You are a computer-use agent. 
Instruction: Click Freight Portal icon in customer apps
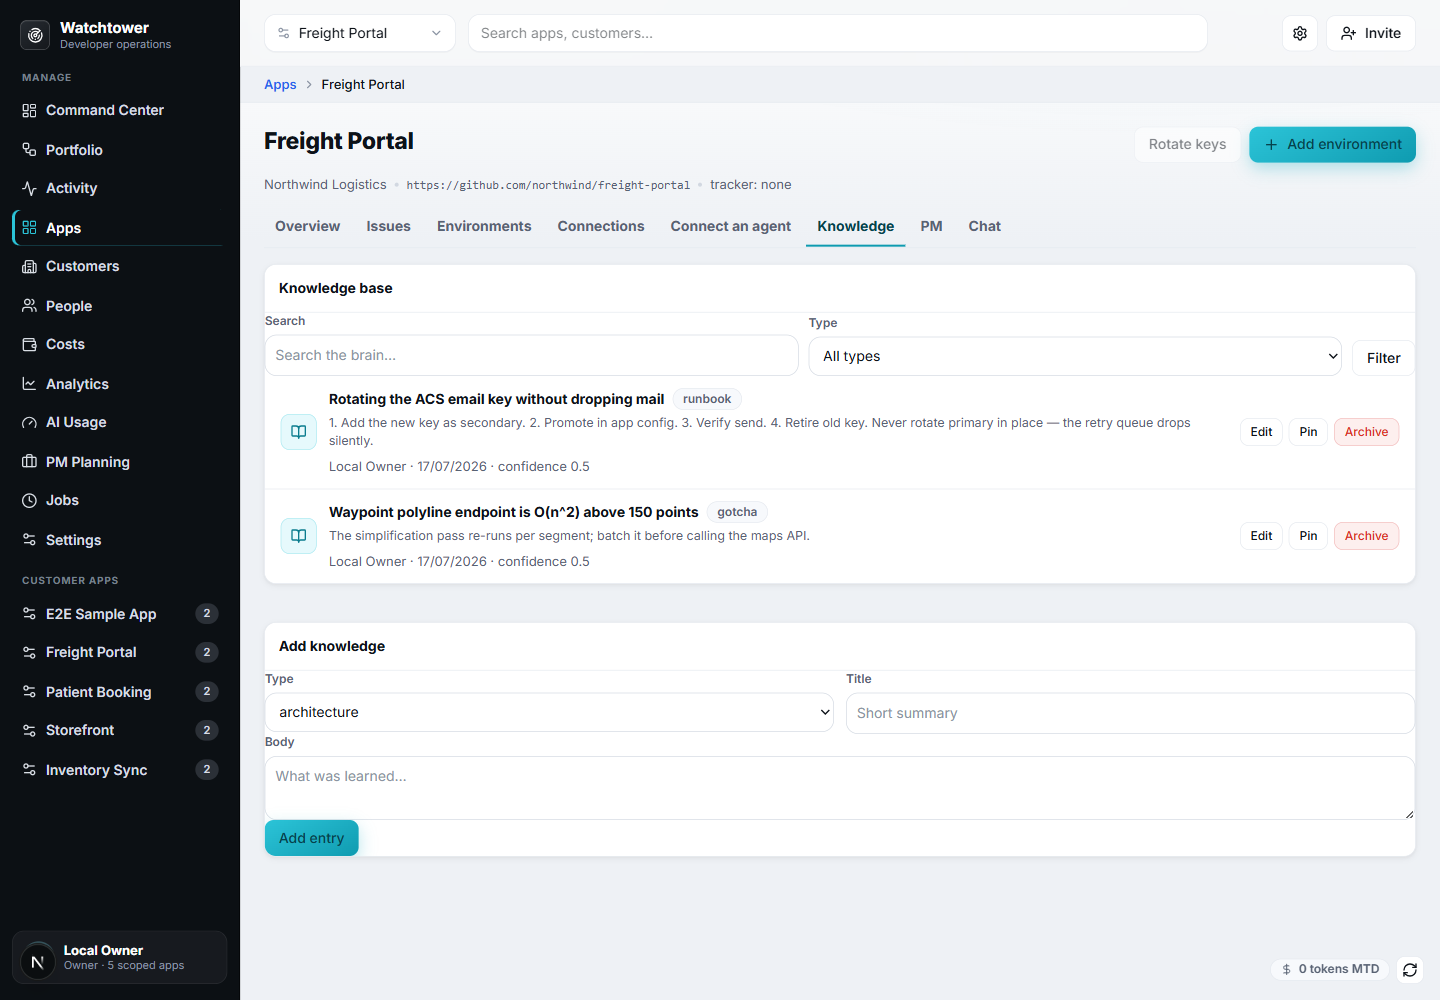click(x=29, y=652)
